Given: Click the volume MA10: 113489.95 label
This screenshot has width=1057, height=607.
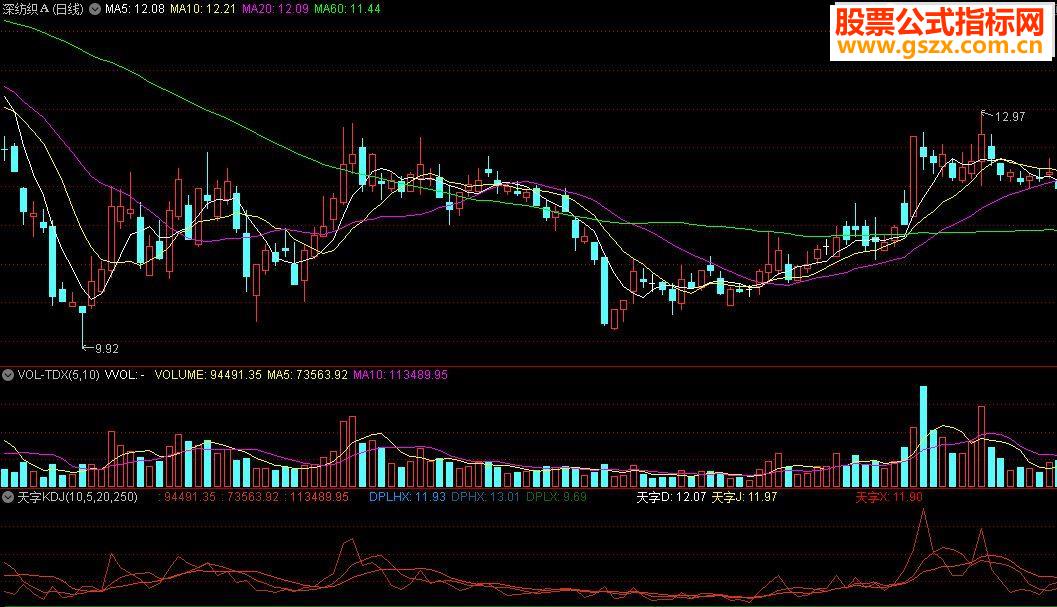Looking at the screenshot, I should click(400, 375).
